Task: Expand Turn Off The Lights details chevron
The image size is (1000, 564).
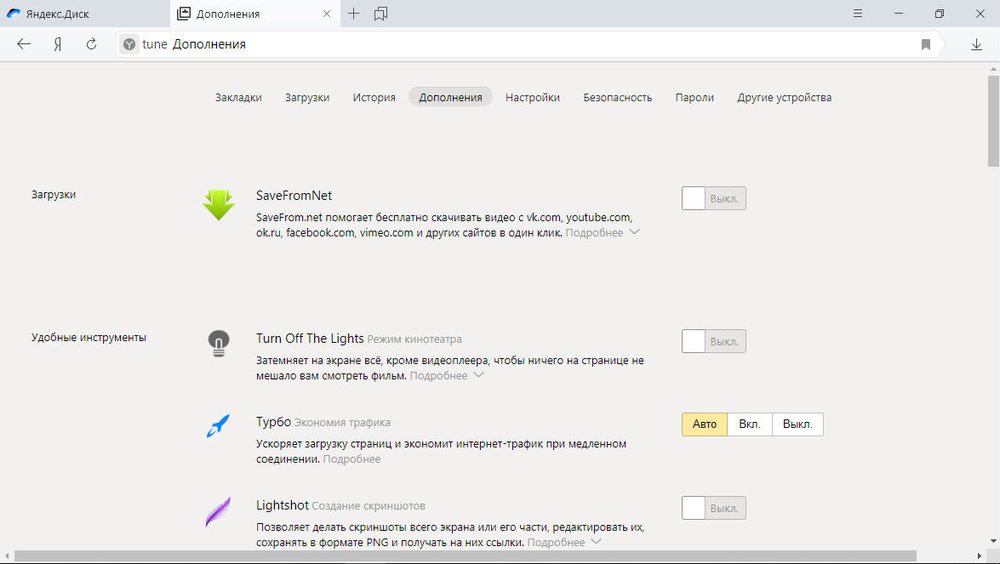Action: [478, 375]
